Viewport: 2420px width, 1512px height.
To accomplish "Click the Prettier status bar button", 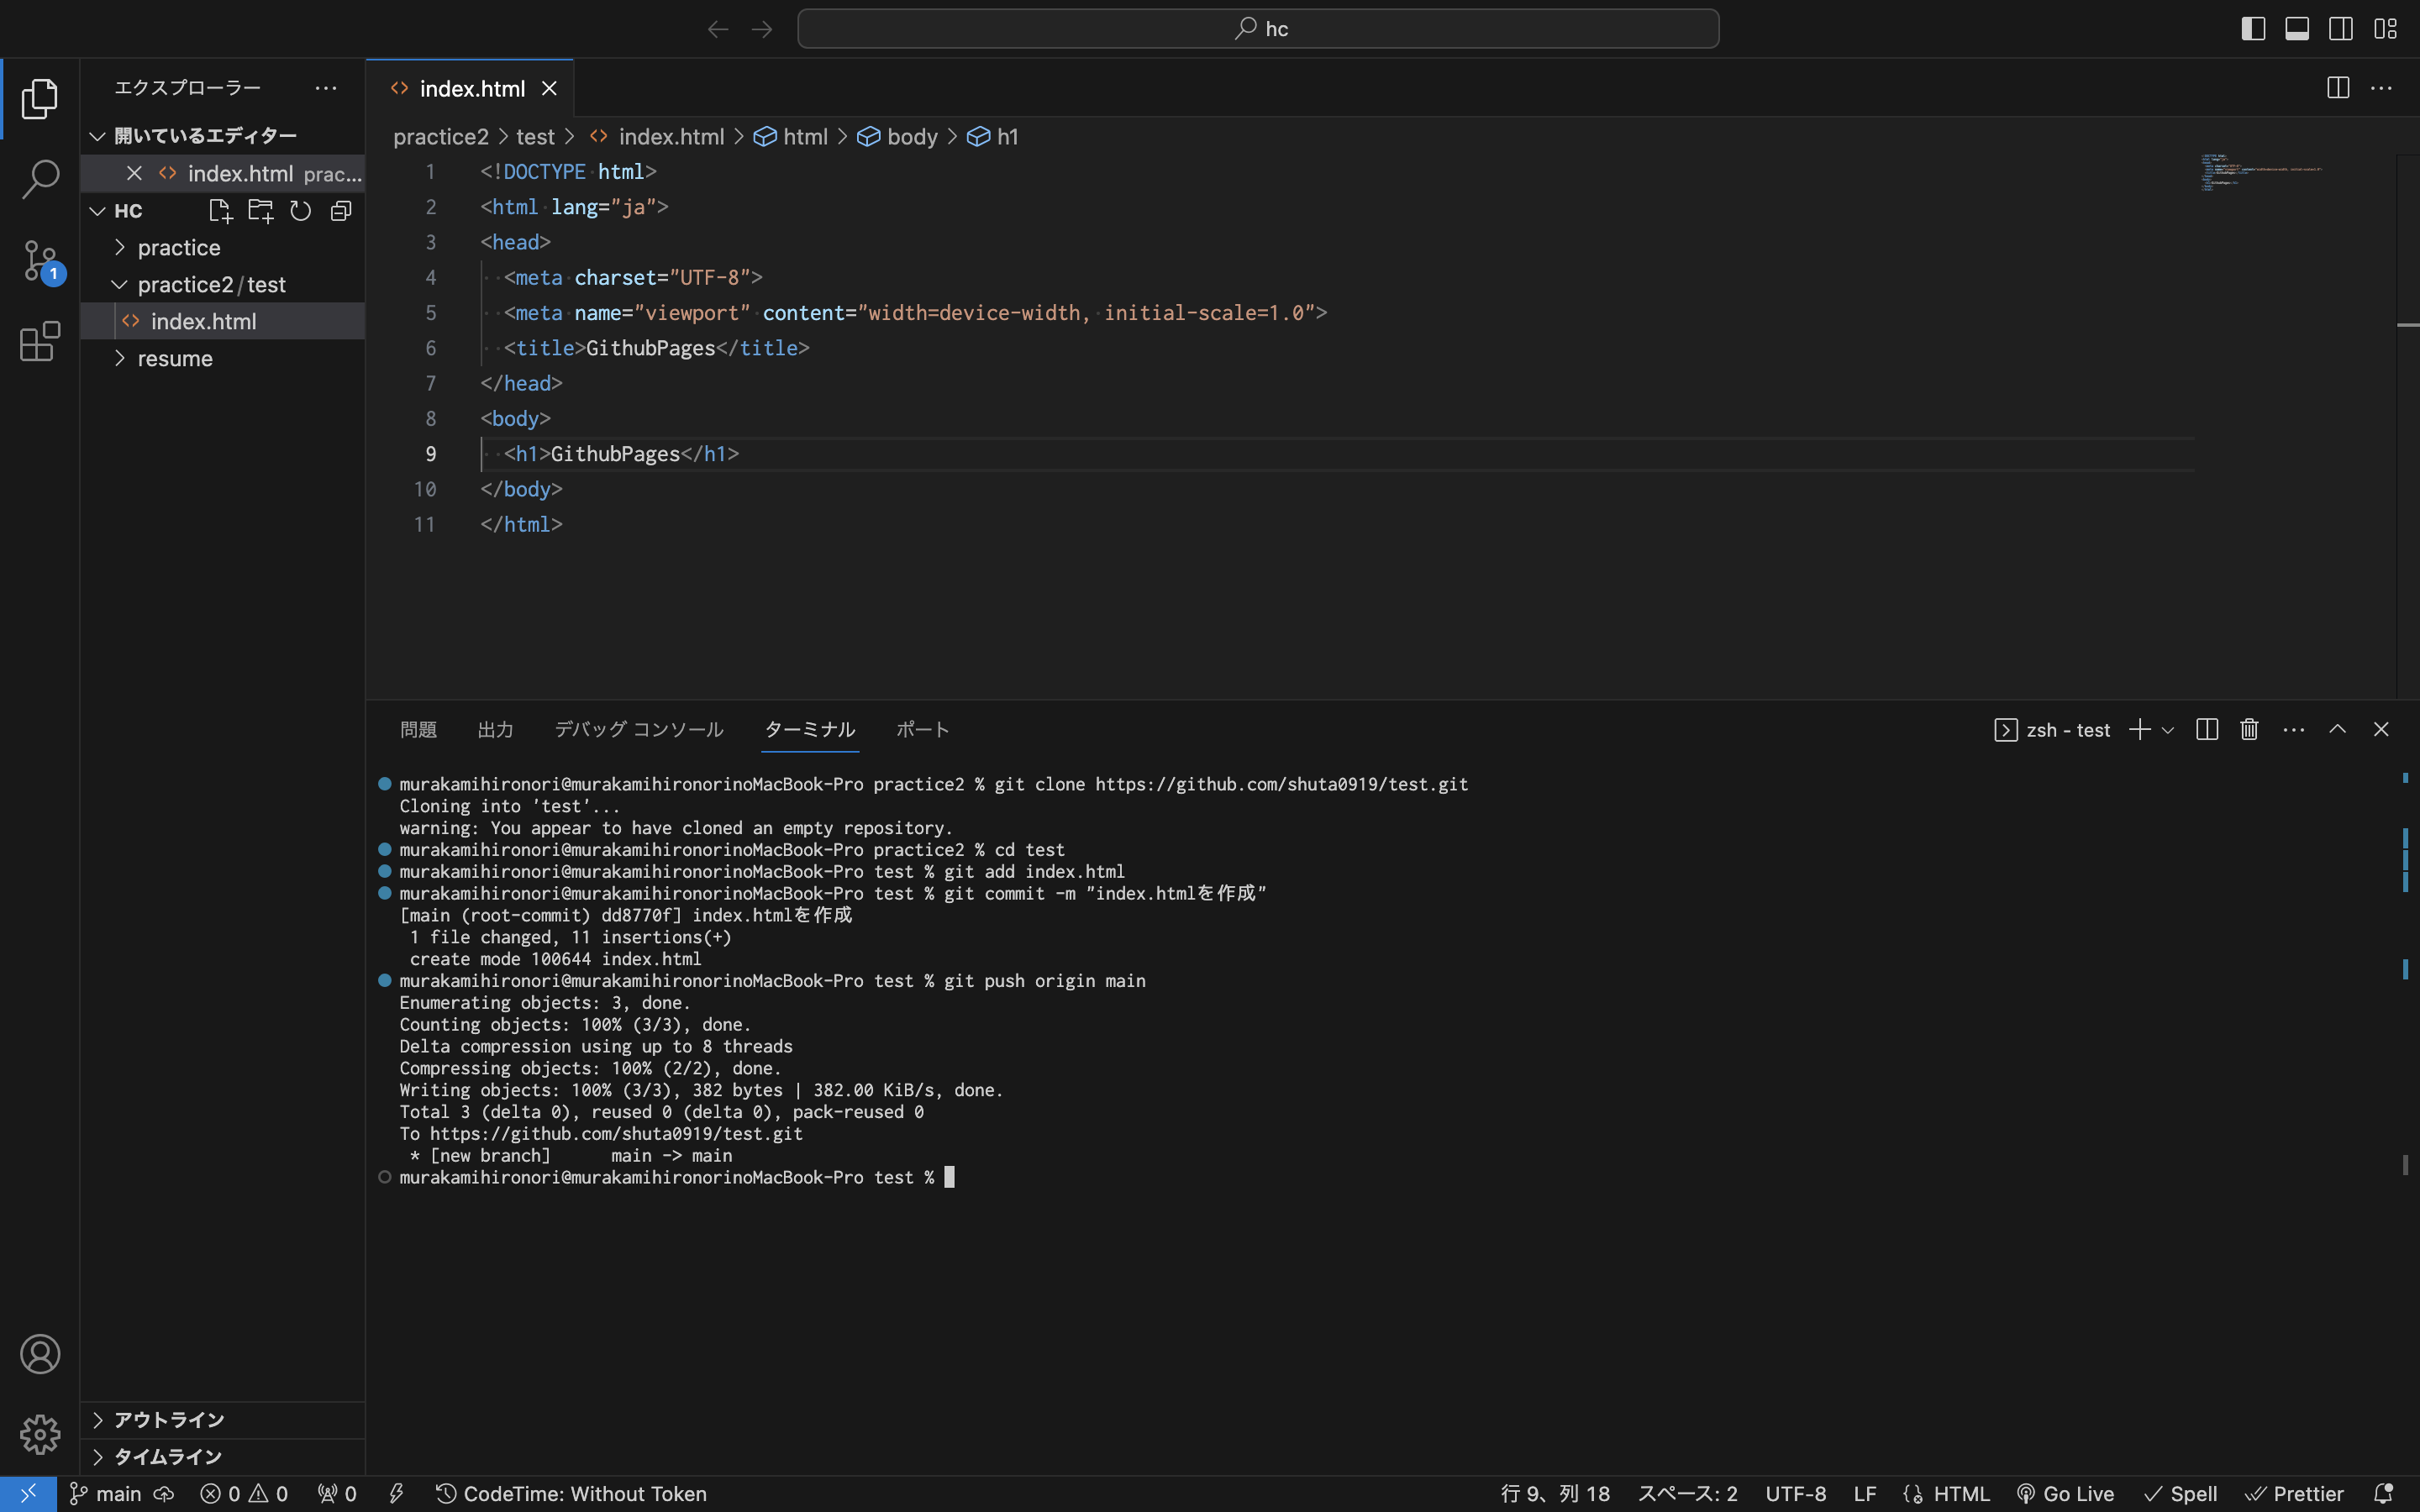I will [2295, 1494].
